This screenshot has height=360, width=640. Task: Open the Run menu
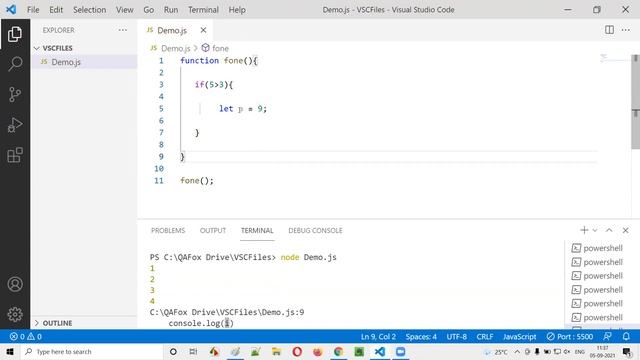point(171,9)
